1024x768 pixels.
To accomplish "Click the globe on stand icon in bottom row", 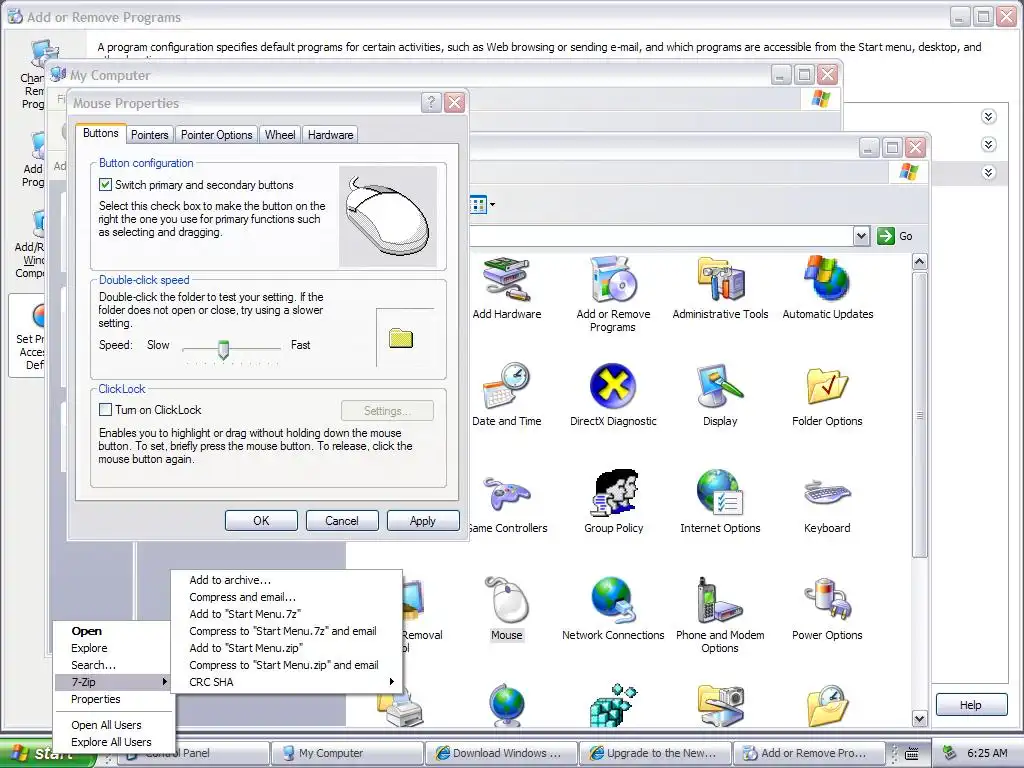I will pos(507,705).
